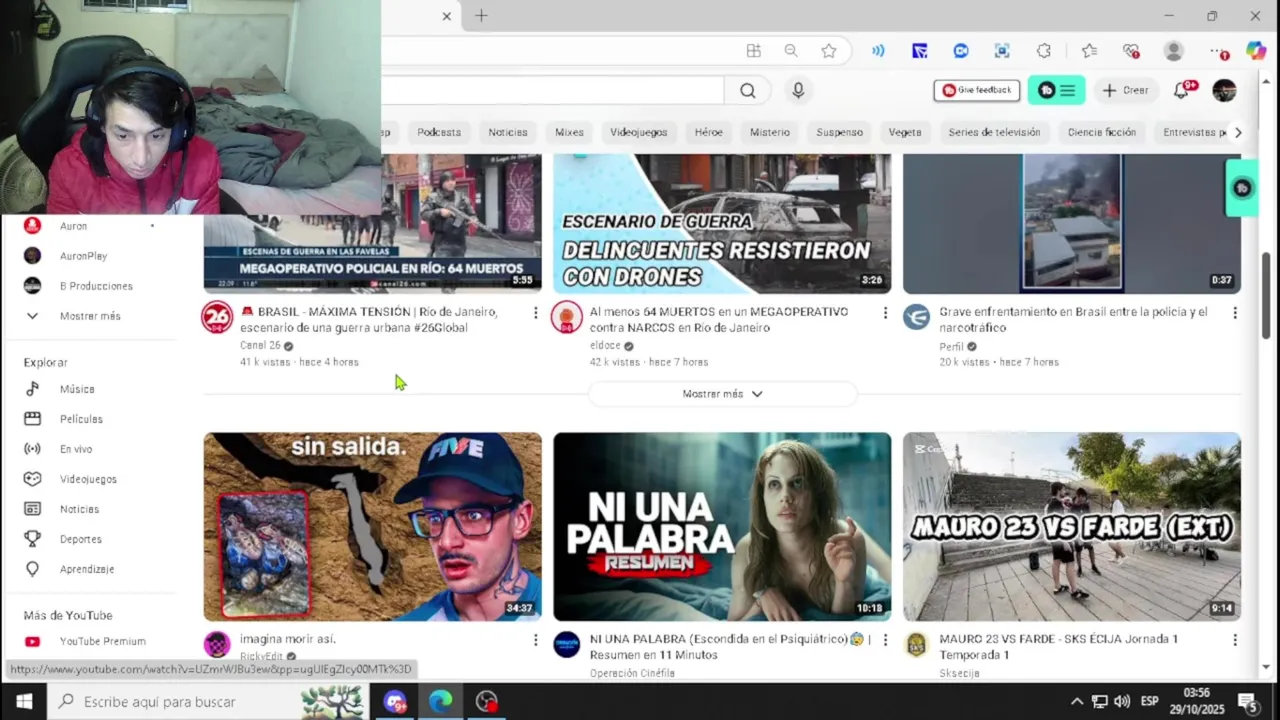
Task: Open YouTube notifications bell
Action: [x=1182, y=91]
